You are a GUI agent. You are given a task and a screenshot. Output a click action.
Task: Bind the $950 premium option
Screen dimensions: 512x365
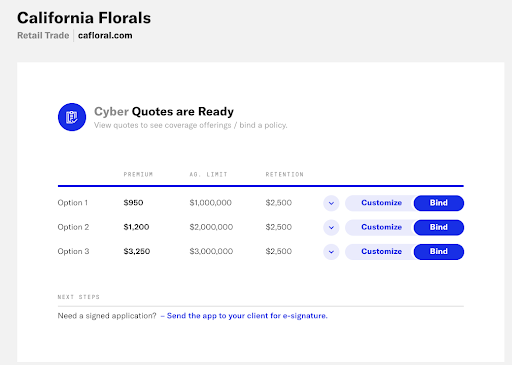click(x=439, y=203)
